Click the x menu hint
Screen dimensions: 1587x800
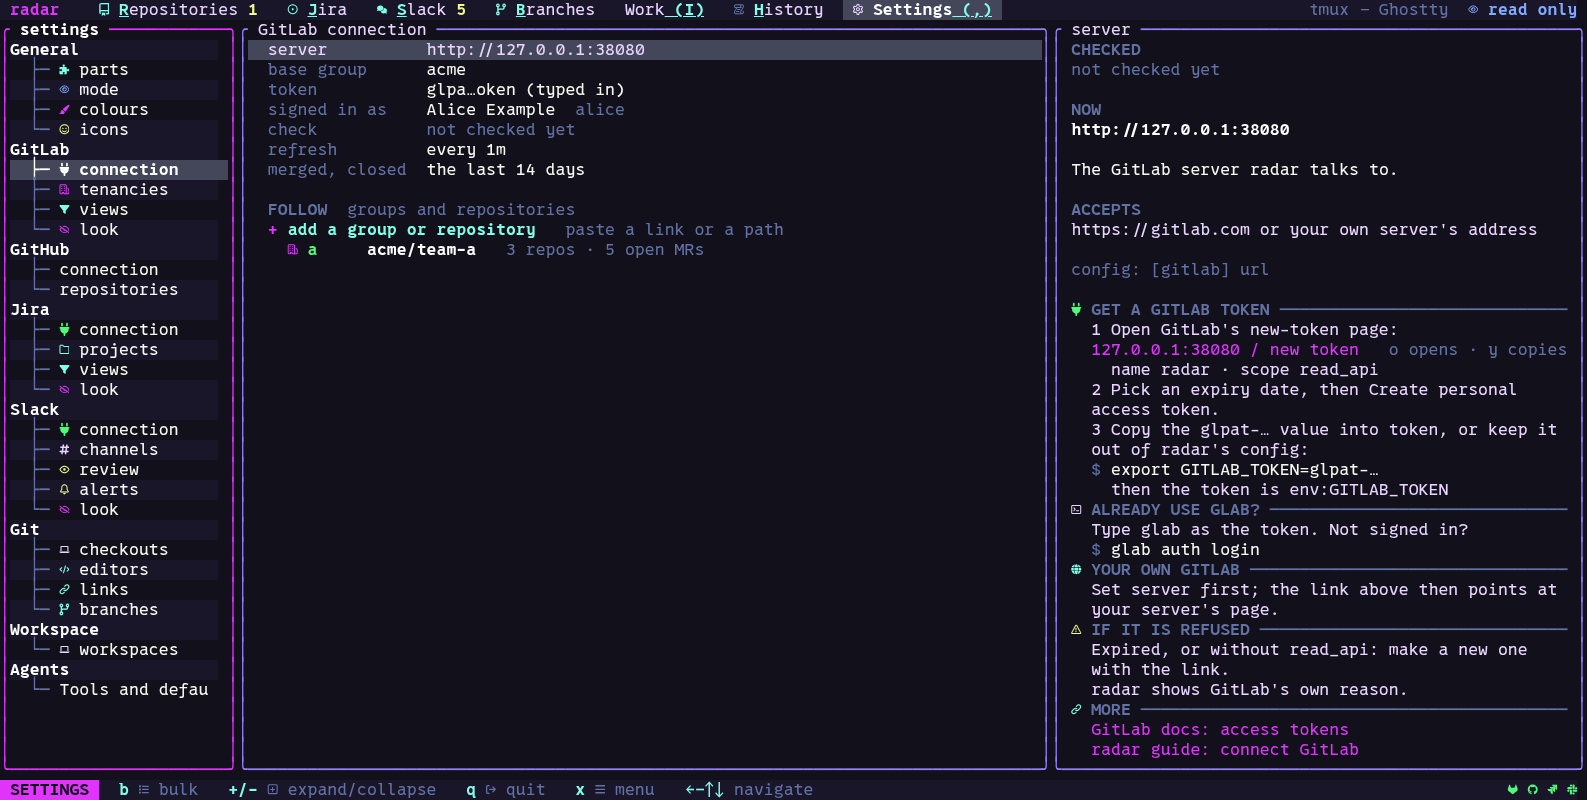click(x=615, y=790)
